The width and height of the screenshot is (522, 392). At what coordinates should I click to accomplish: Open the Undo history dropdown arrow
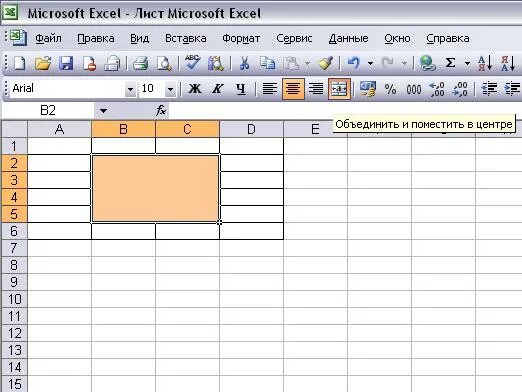coord(370,63)
